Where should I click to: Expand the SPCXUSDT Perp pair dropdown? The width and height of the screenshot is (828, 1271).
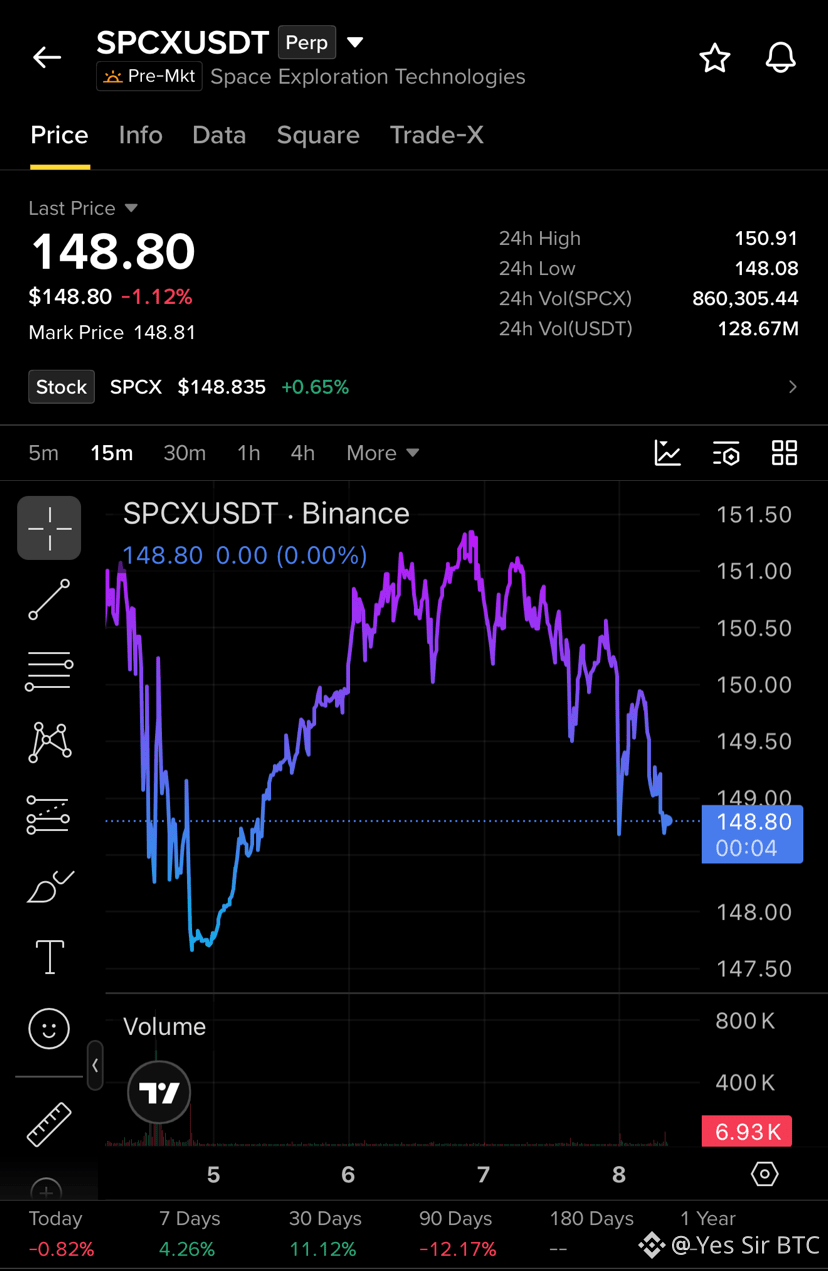pyautogui.click(x=355, y=43)
